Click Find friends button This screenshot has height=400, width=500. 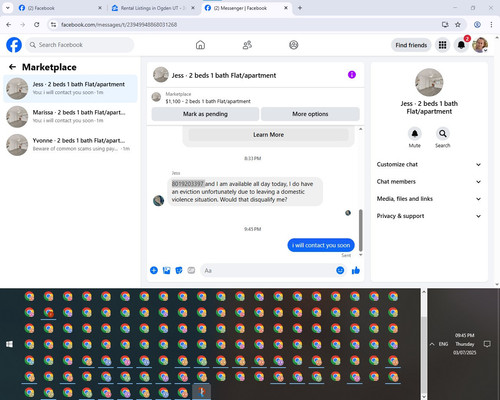click(411, 45)
